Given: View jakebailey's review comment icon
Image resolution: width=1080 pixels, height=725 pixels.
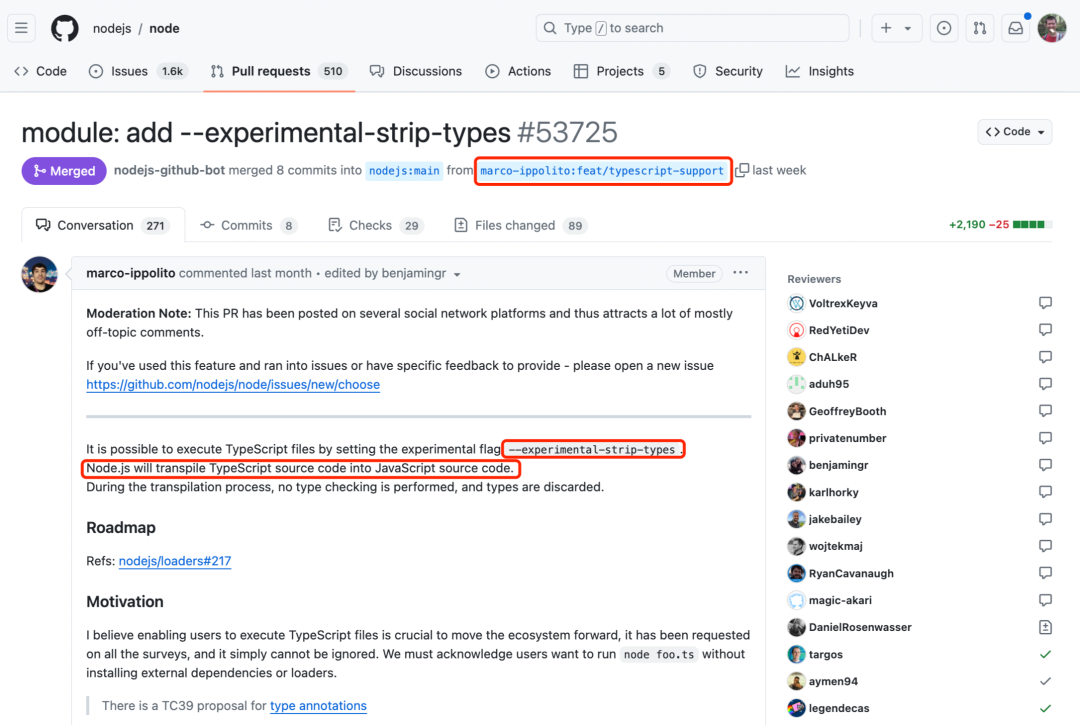Looking at the screenshot, I should [x=1045, y=518].
